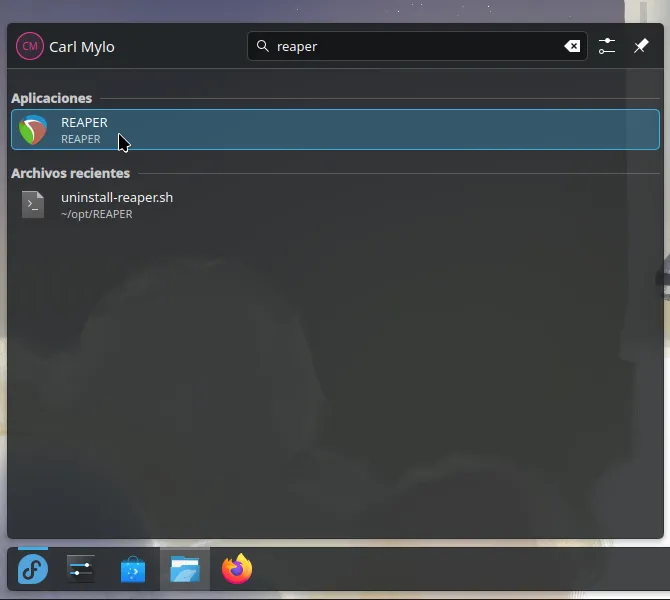Open Discover software store from taskbar
This screenshot has width=670, height=600.
point(133,569)
